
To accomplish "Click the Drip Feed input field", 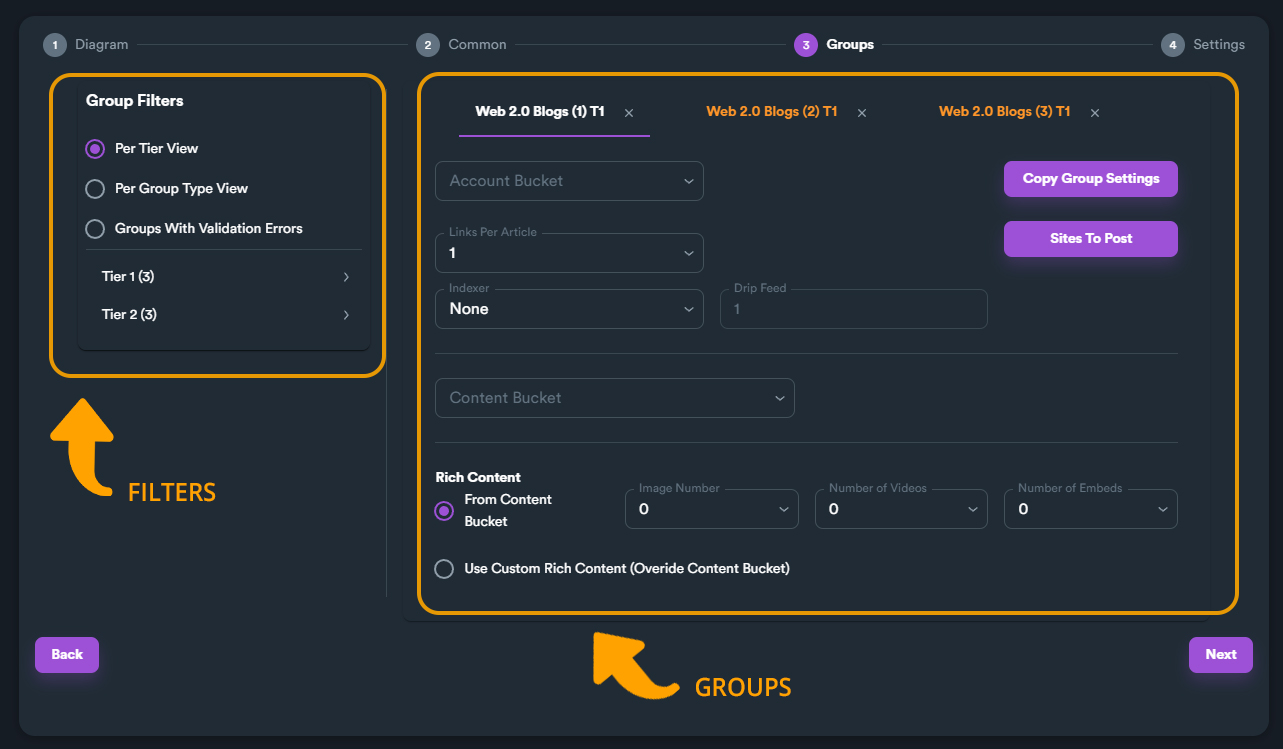I will click(854, 309).
